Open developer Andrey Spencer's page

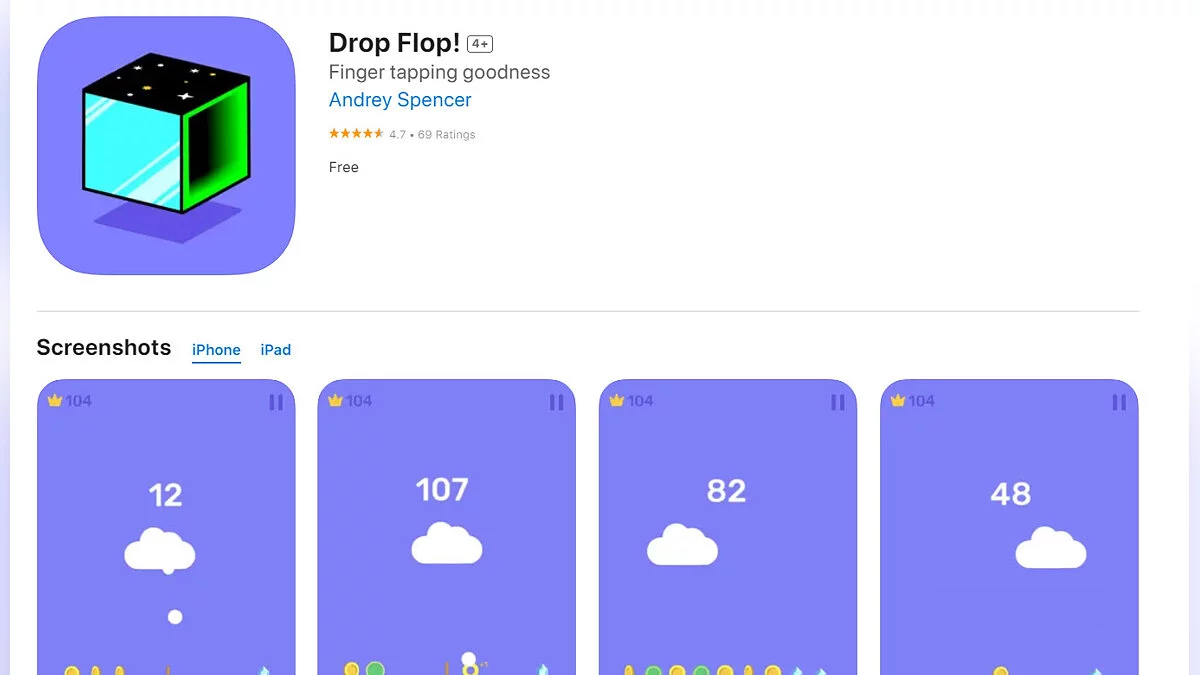point(400,100)
